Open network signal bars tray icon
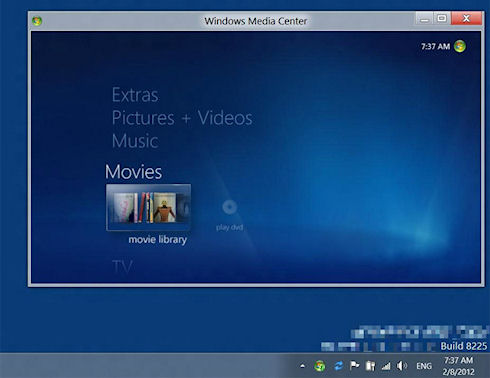The width and height of the screenshot is (490, 378). [x=386, y=366]
